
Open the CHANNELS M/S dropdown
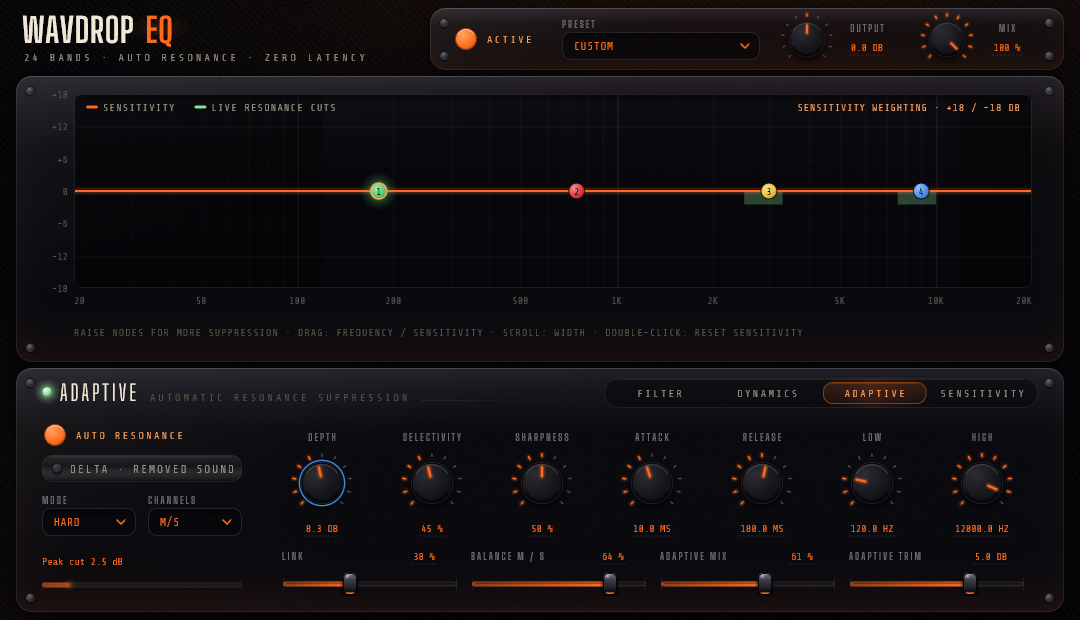pyautogui.click(x=195, y=522)
